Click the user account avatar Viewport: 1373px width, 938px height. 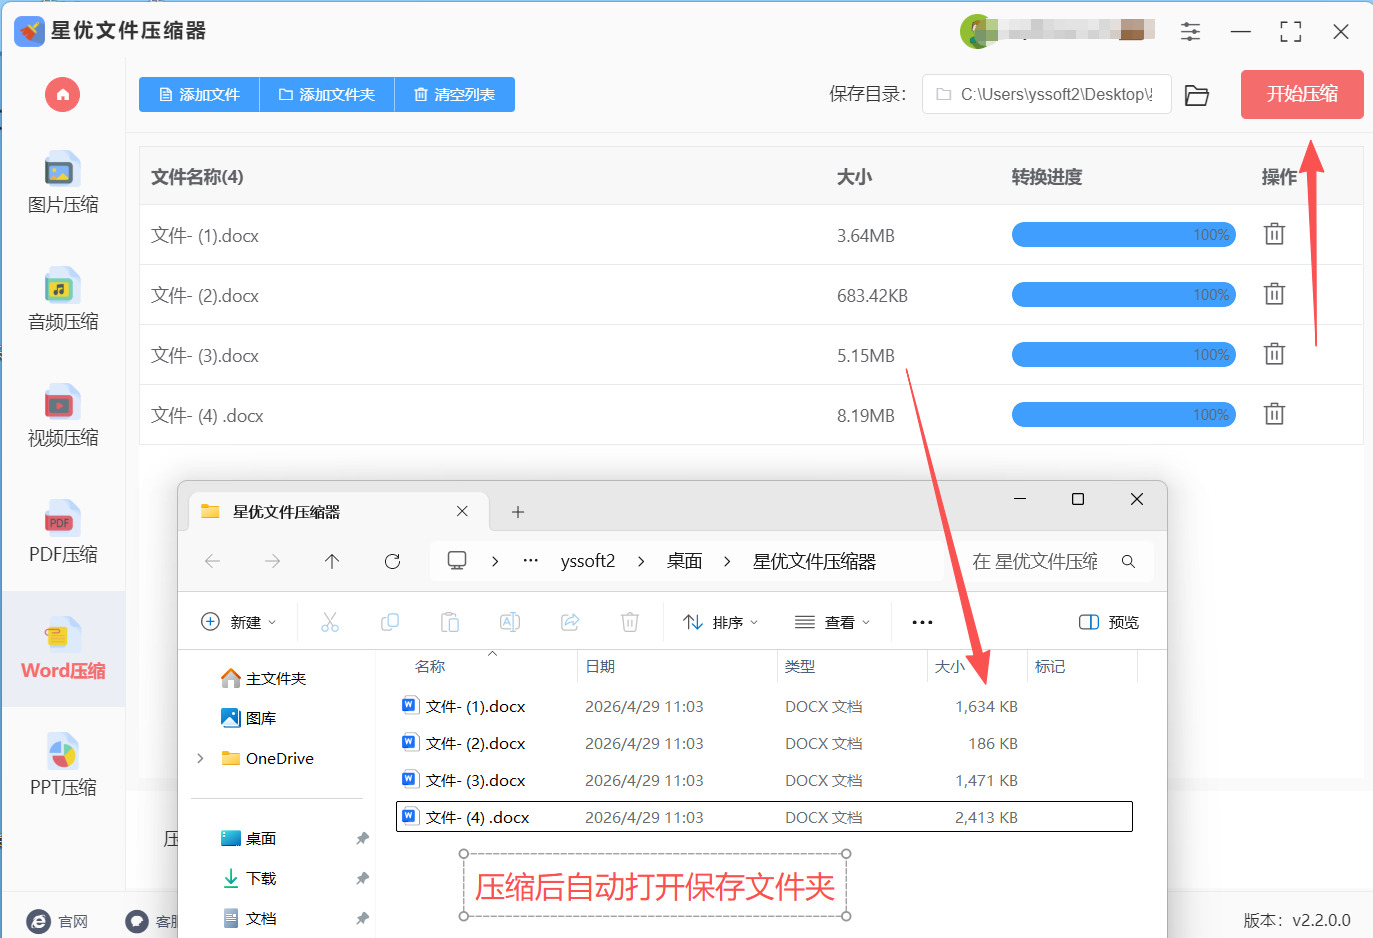[x=976, y=31]
